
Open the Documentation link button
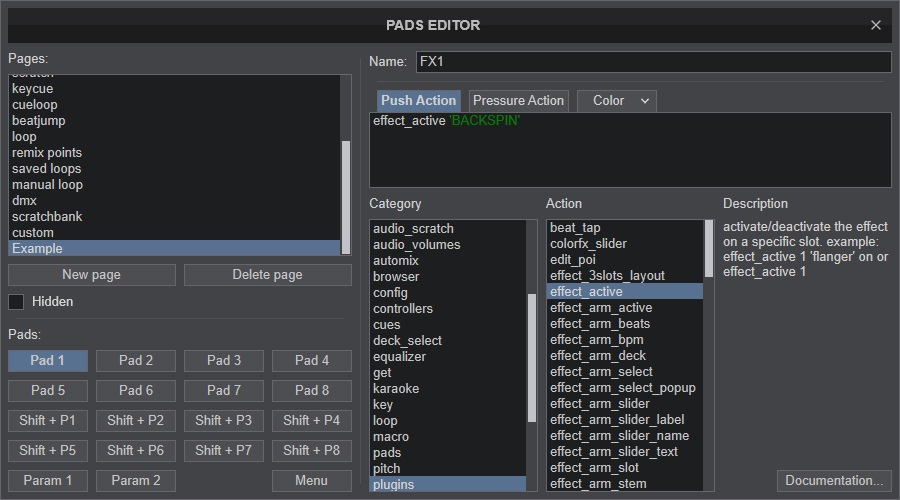click(x=834, y=481)
